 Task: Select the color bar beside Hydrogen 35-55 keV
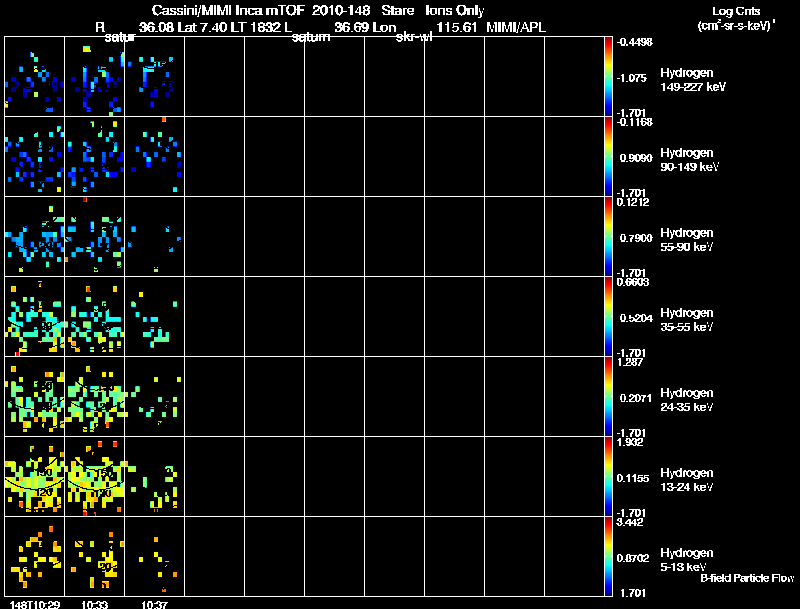(608, 317)
